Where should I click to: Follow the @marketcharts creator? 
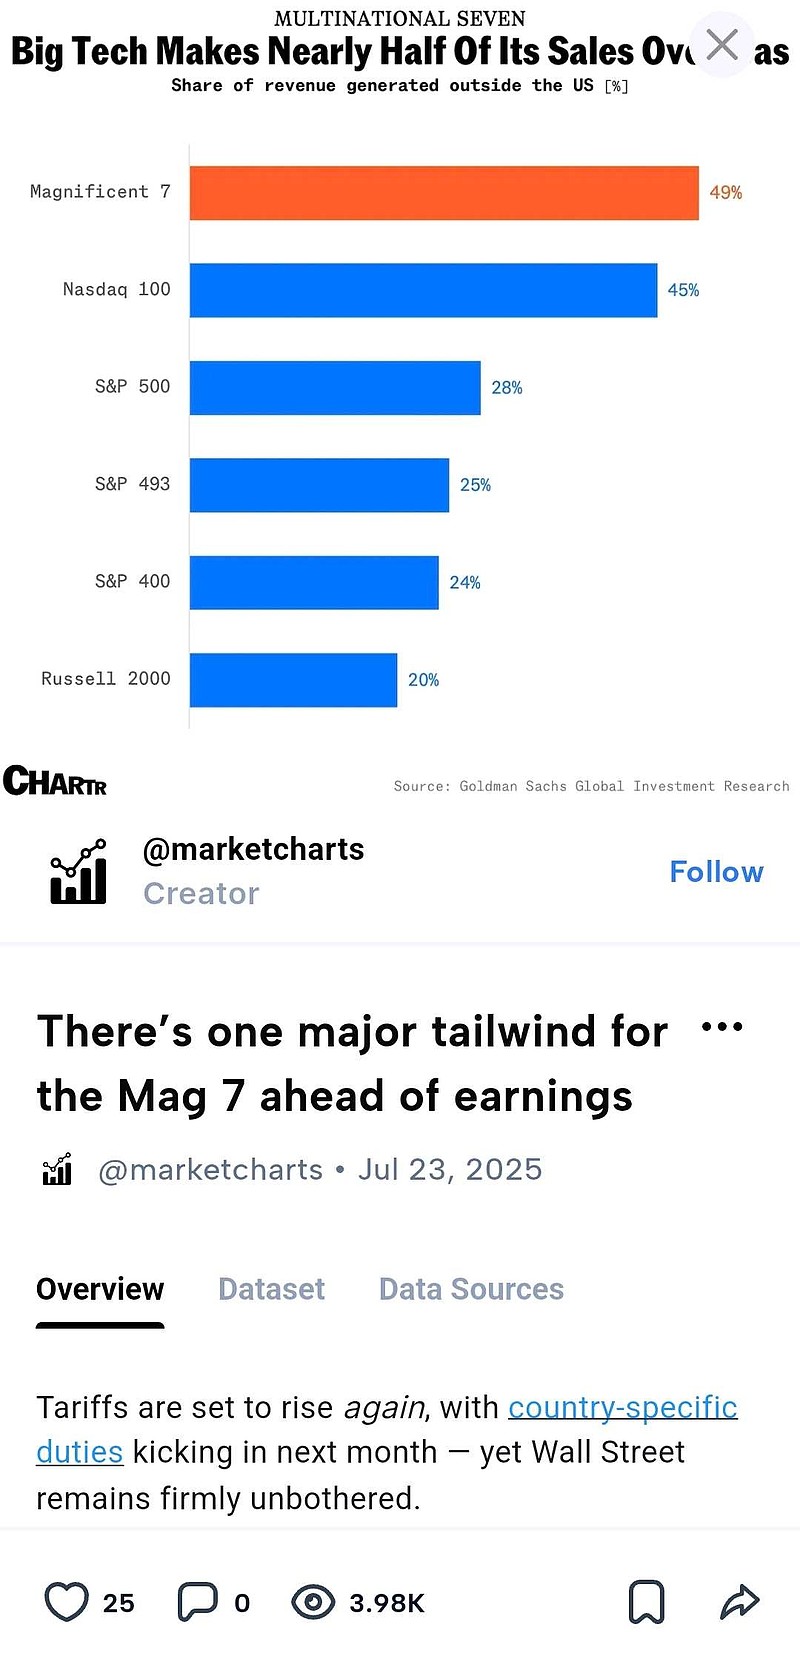[716, 871]
